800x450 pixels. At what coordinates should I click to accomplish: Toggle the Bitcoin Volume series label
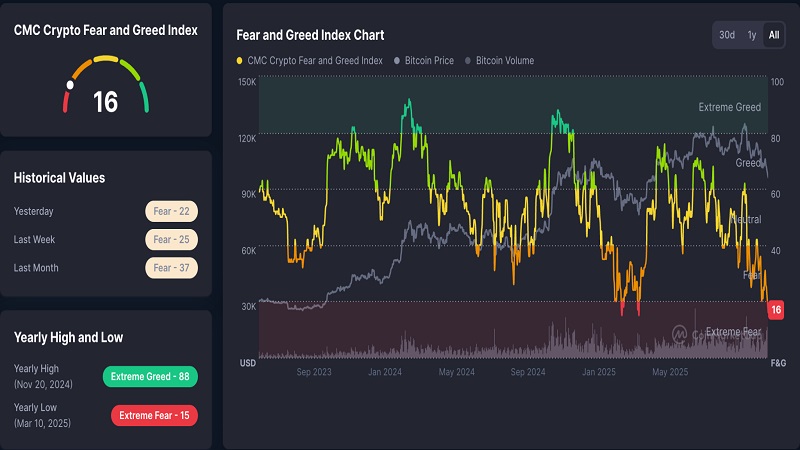505,61
